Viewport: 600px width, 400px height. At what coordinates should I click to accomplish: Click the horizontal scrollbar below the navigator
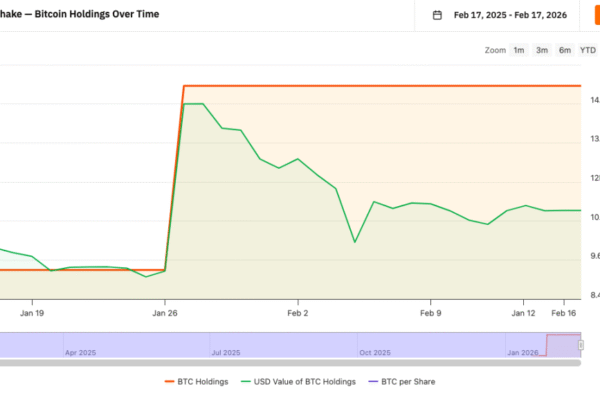[290, 362]
